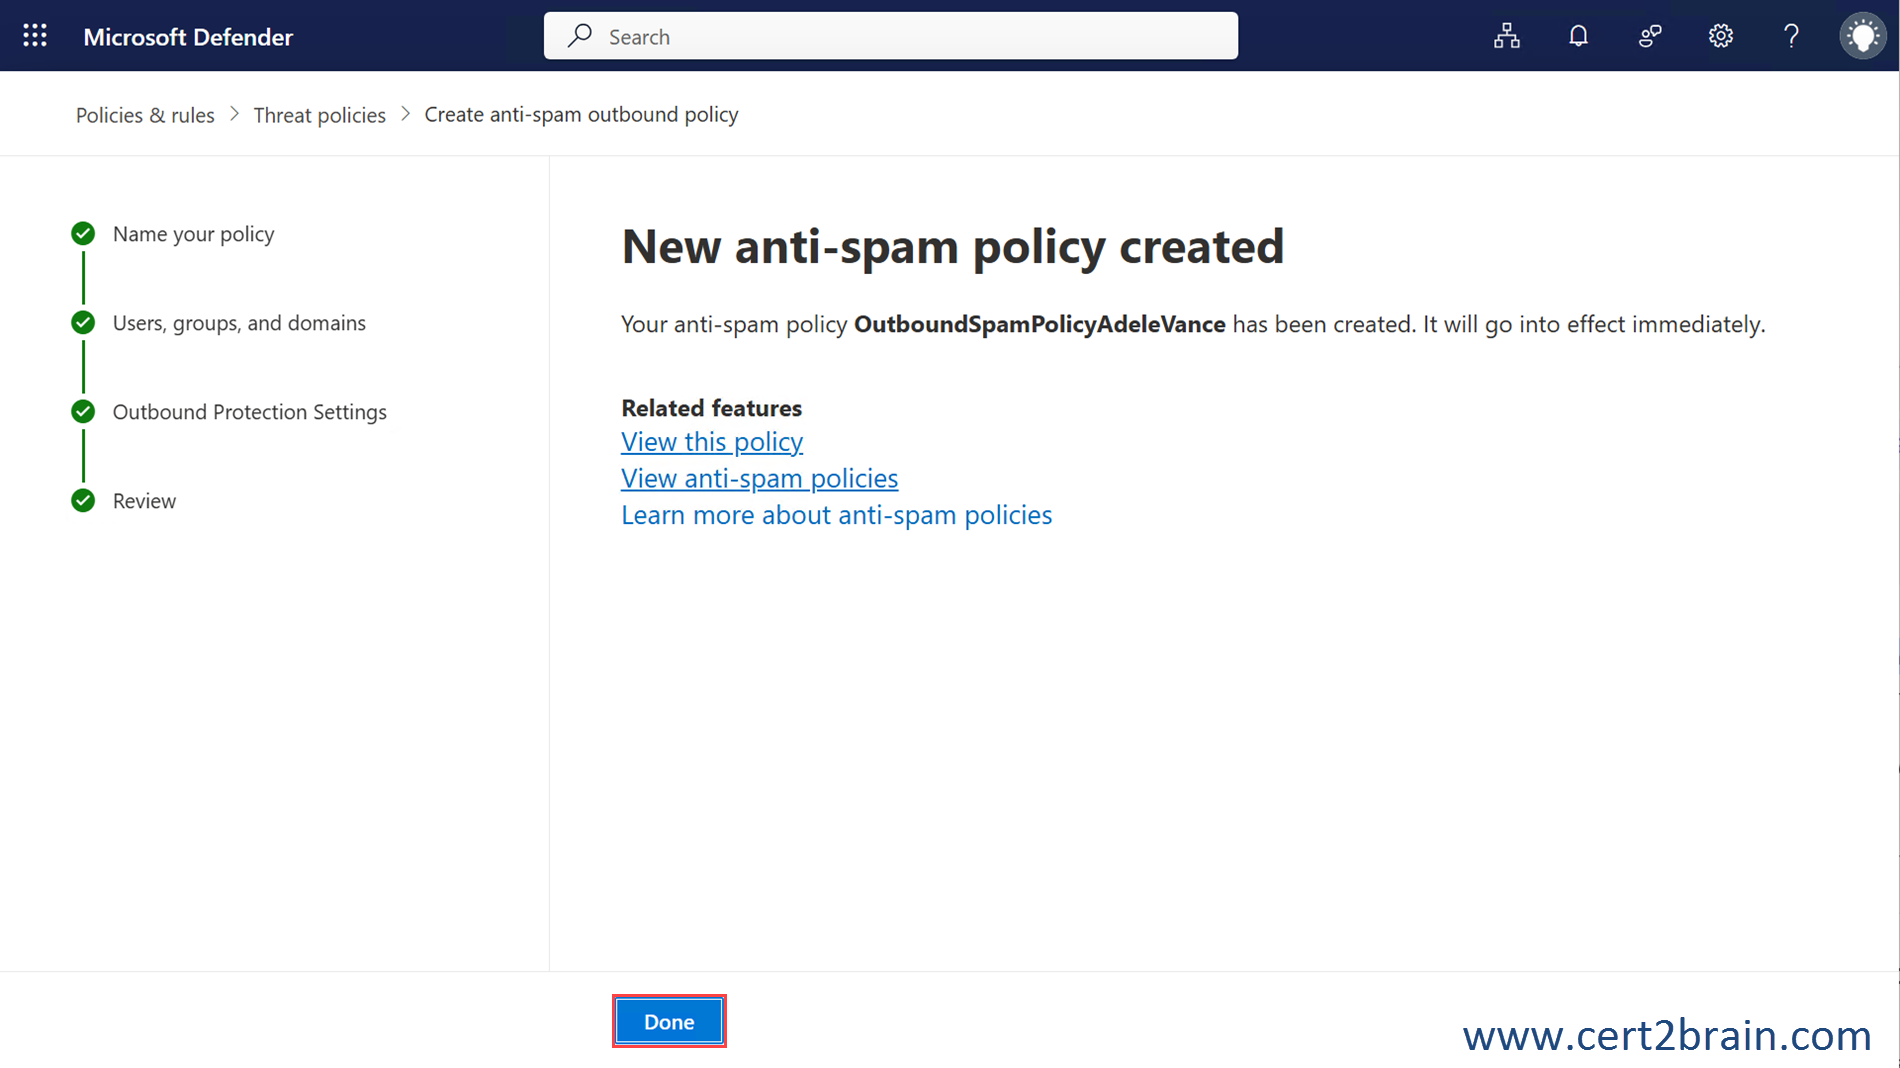The width and height of the screenshot is (1900, 1068).
Task: Open the help question mark
Action: 1791,36
